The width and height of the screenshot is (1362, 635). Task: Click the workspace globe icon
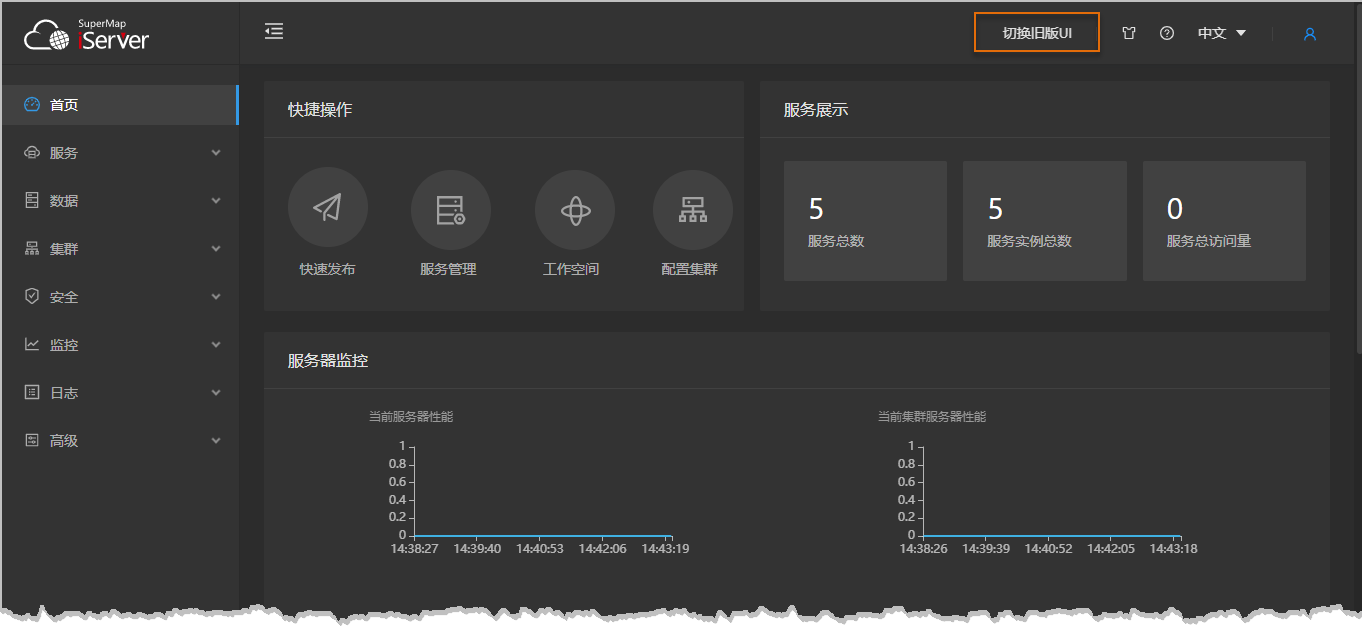575,209
